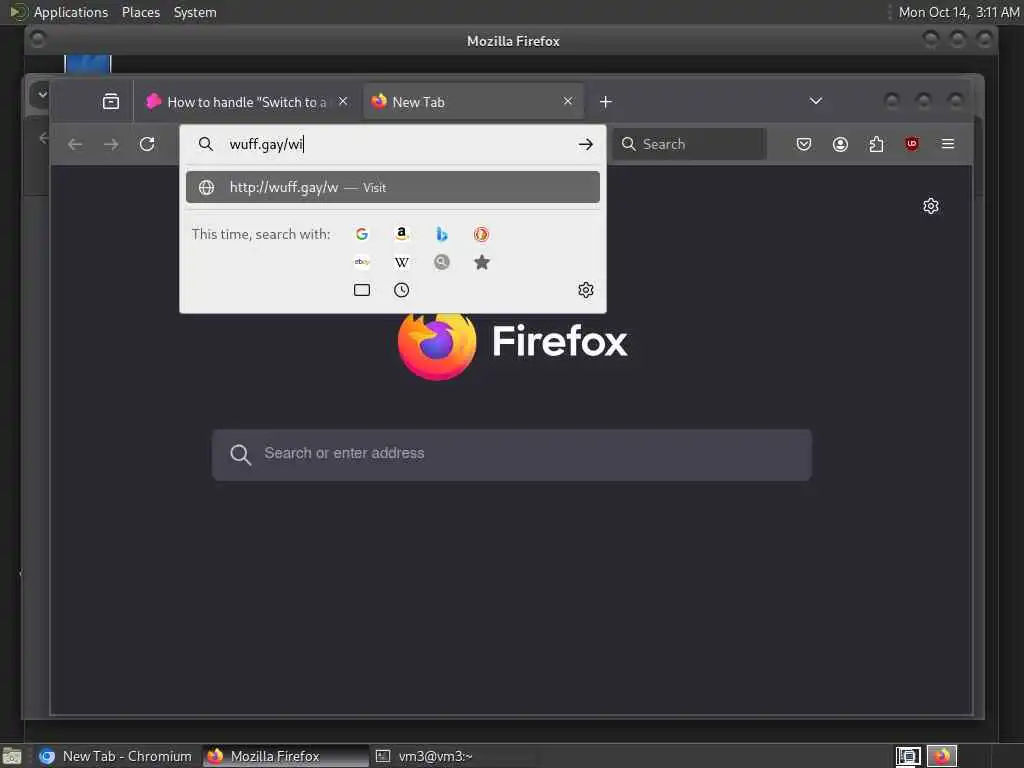1024x768 pixels.
Task: Search history using the clock icon
Action: (402, 290)
